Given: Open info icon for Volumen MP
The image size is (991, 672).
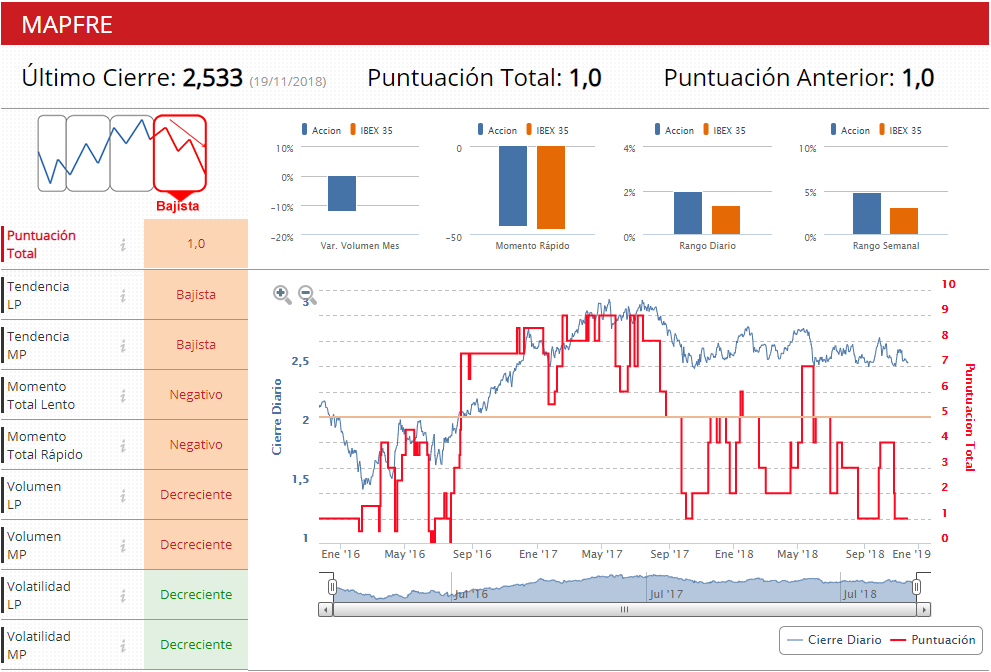Looking at the screenshot, I should coord(123,546).
